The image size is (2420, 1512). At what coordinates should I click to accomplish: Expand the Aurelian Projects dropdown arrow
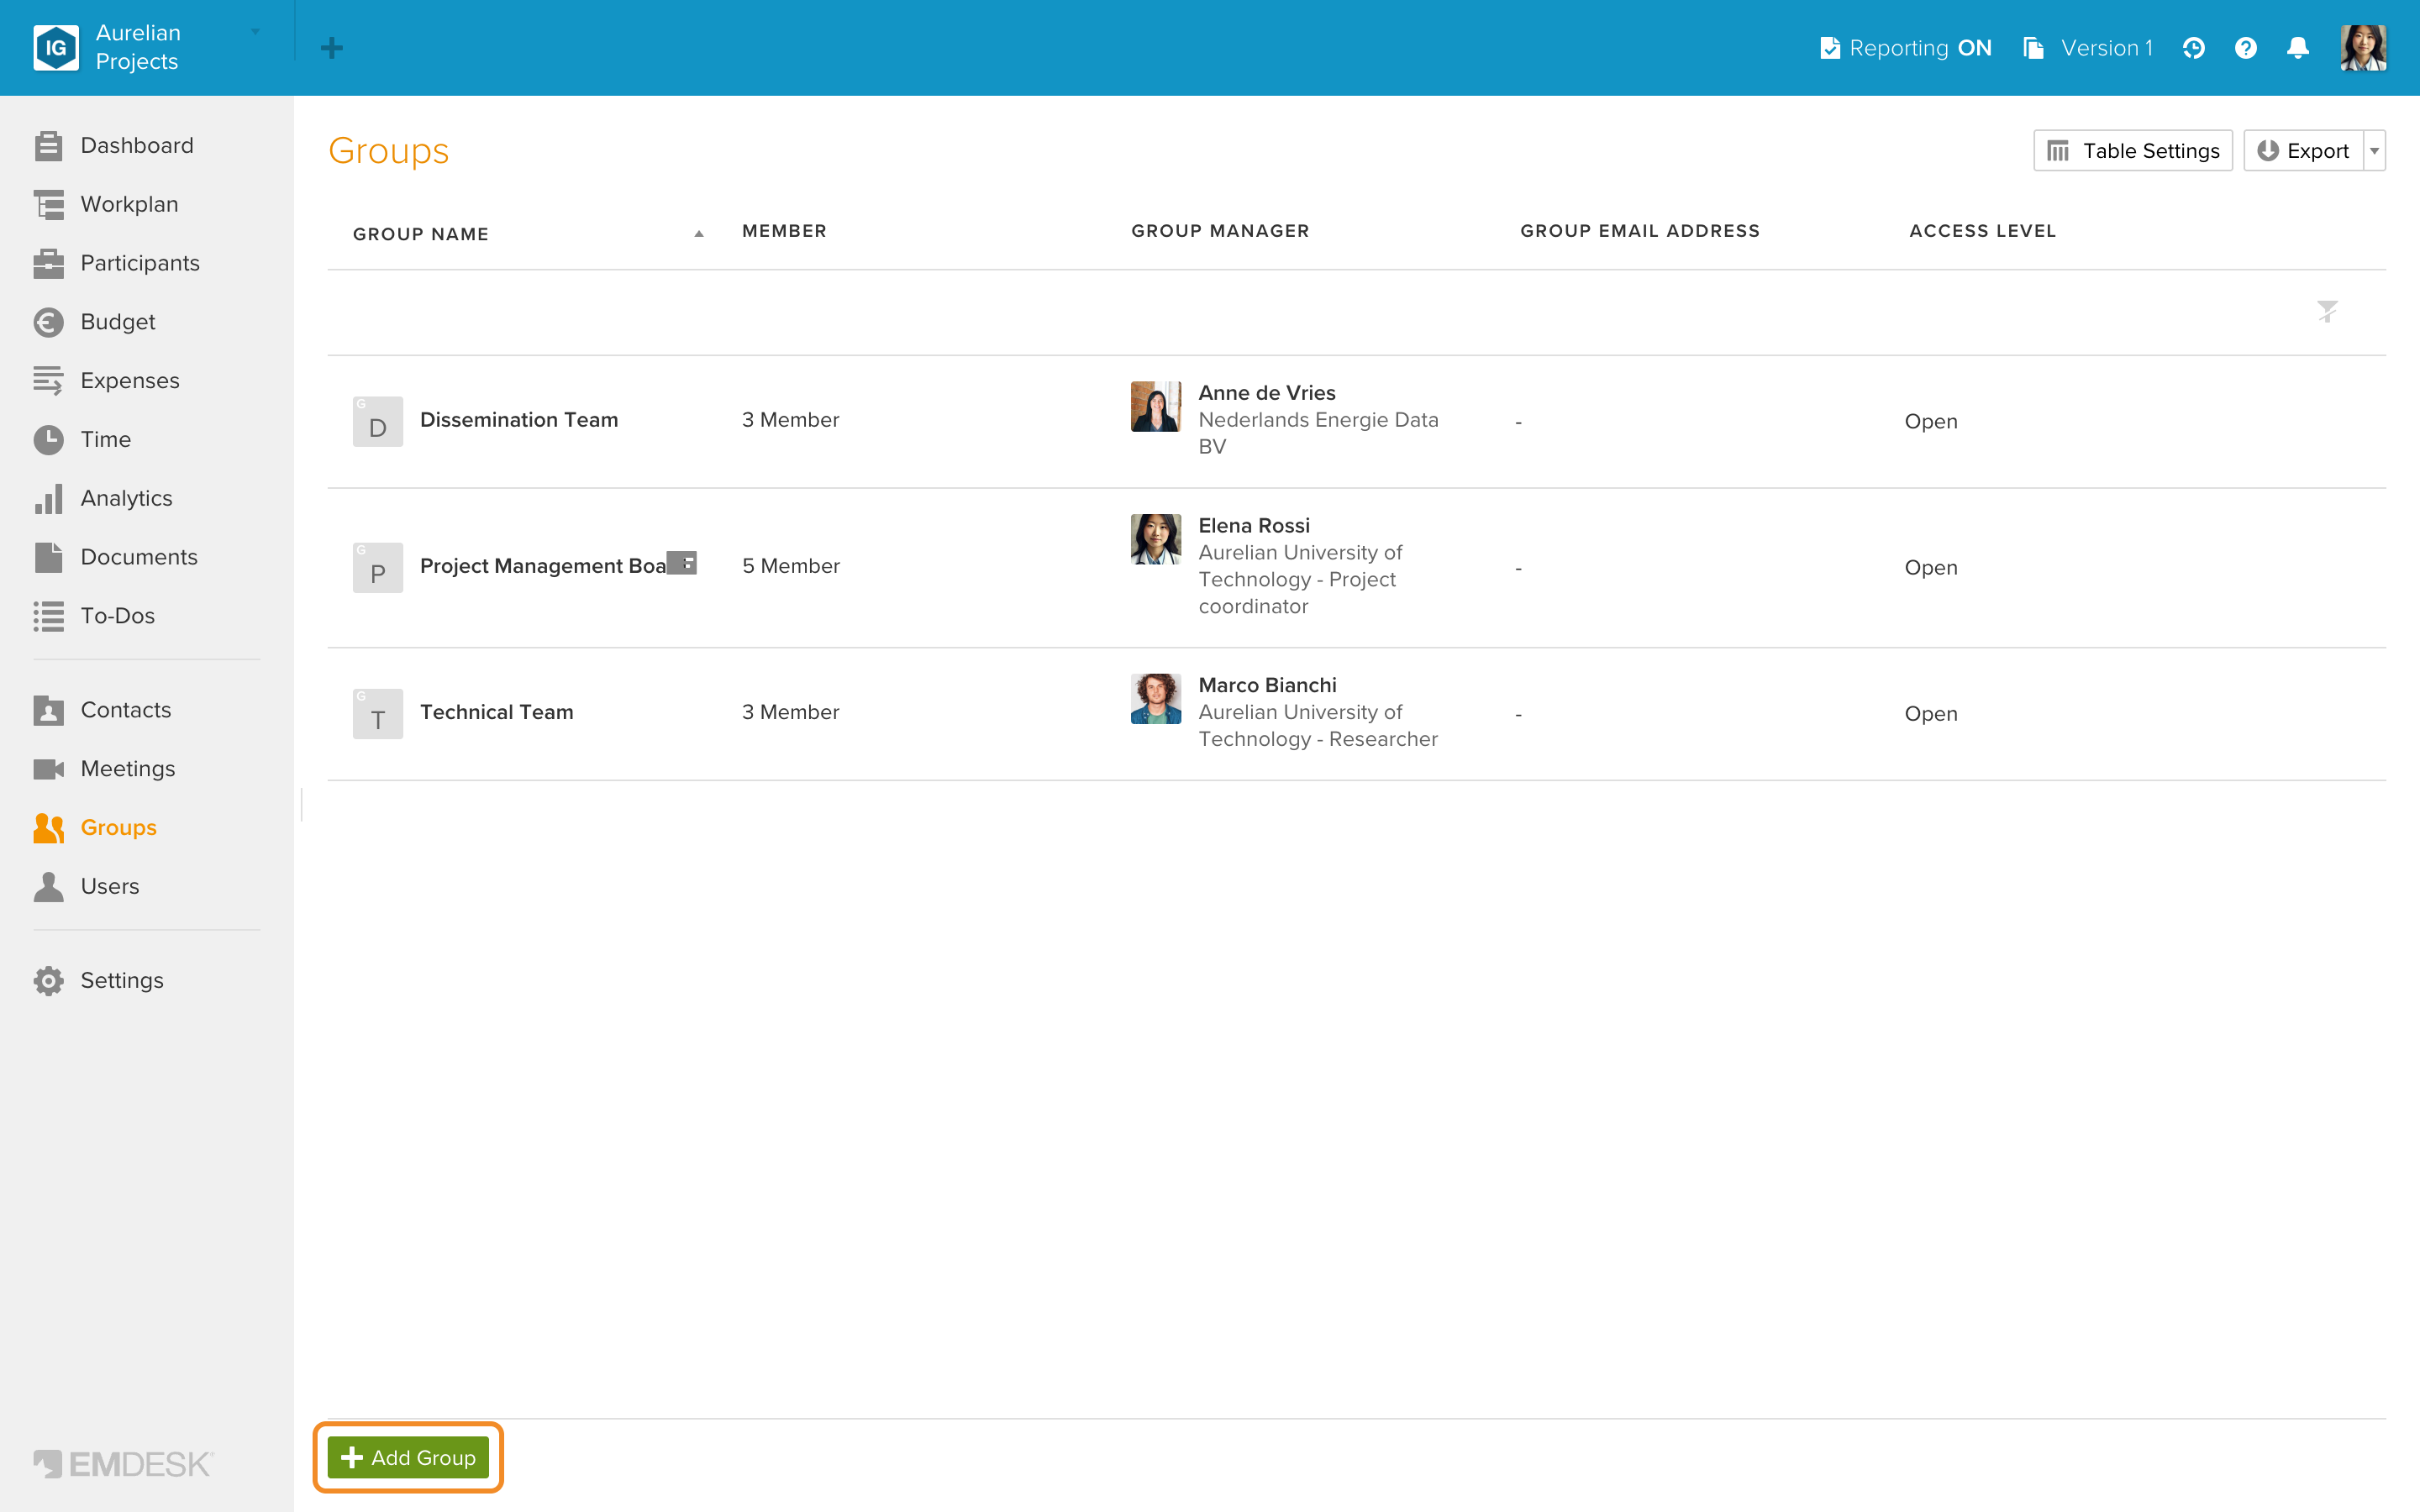pyautogui.click(x=255, y=32)
